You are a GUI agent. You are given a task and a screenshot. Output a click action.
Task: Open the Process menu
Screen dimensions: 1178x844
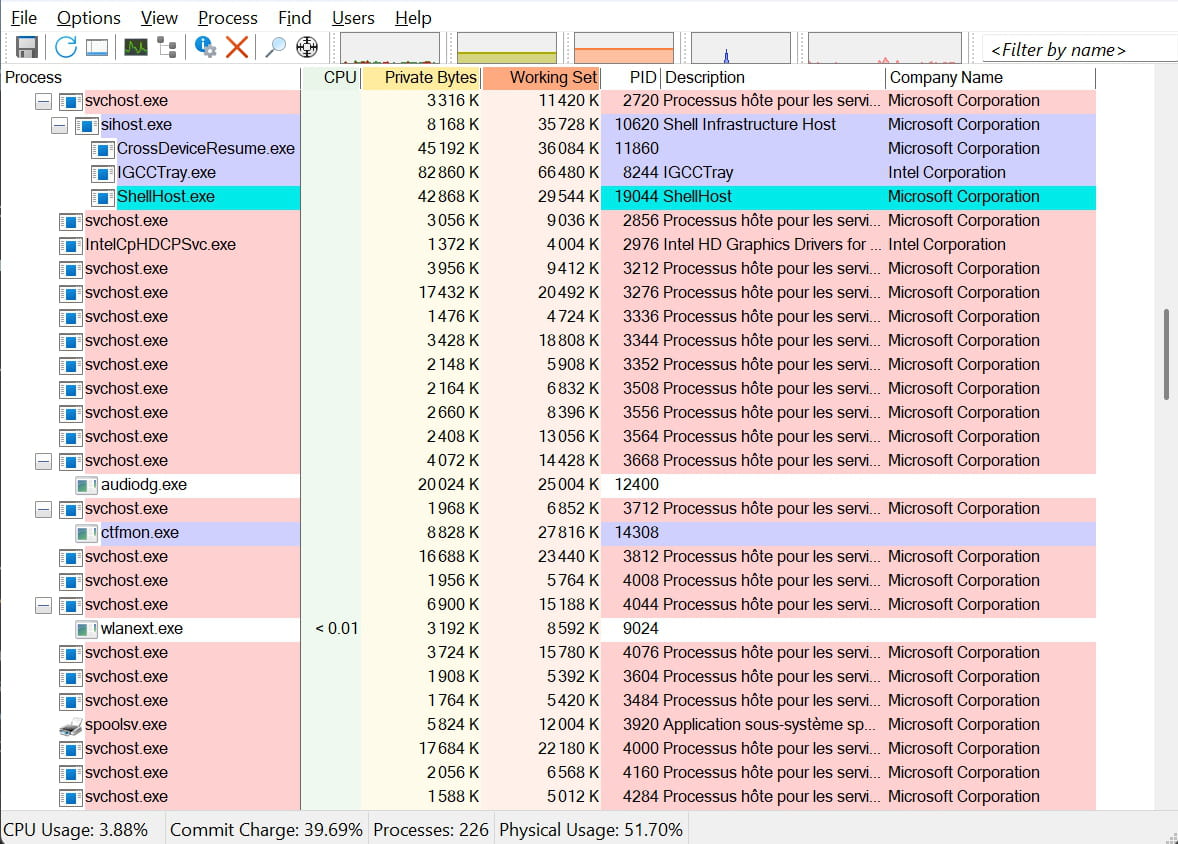(227, 18)
